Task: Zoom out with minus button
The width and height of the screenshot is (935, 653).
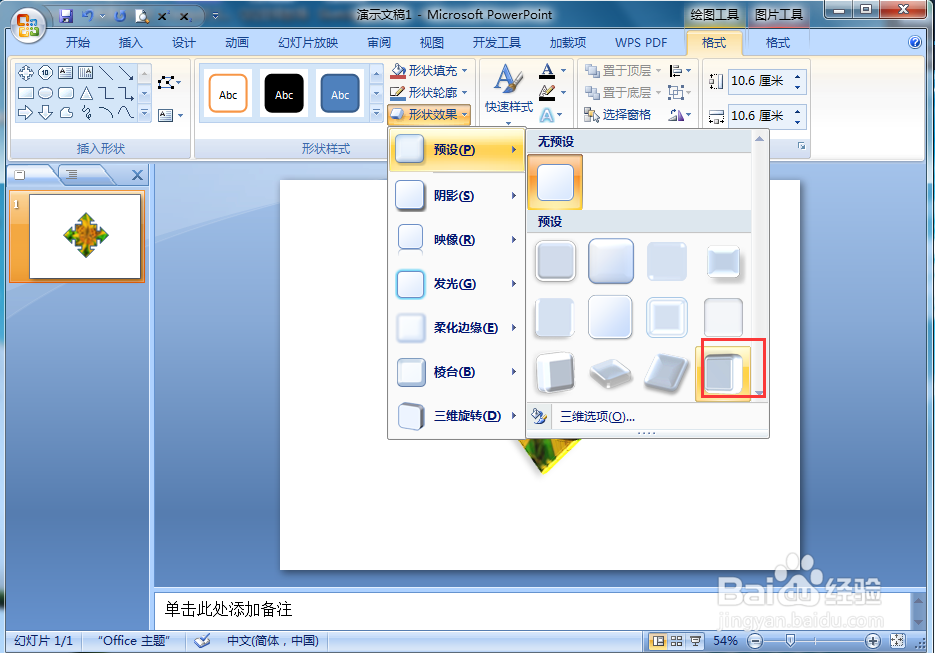Action: [x=755, y=641]
